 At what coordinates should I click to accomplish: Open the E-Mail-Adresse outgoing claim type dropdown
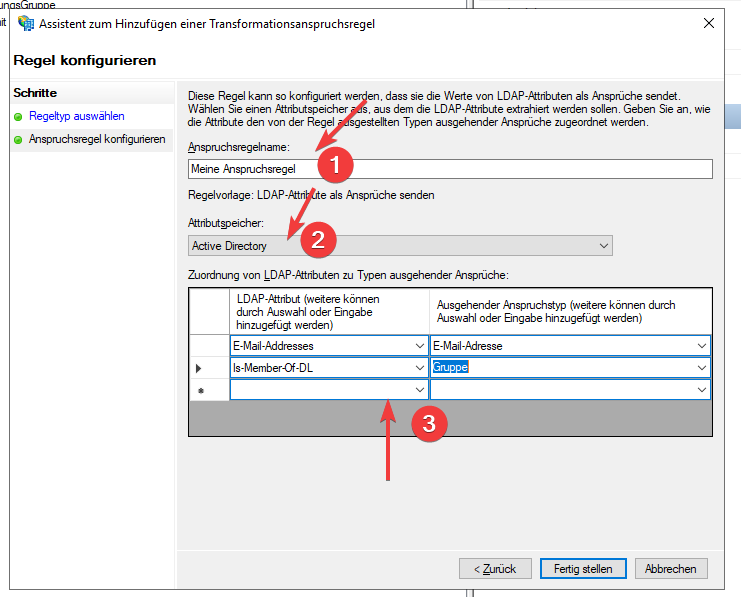(x=701, y=346)
